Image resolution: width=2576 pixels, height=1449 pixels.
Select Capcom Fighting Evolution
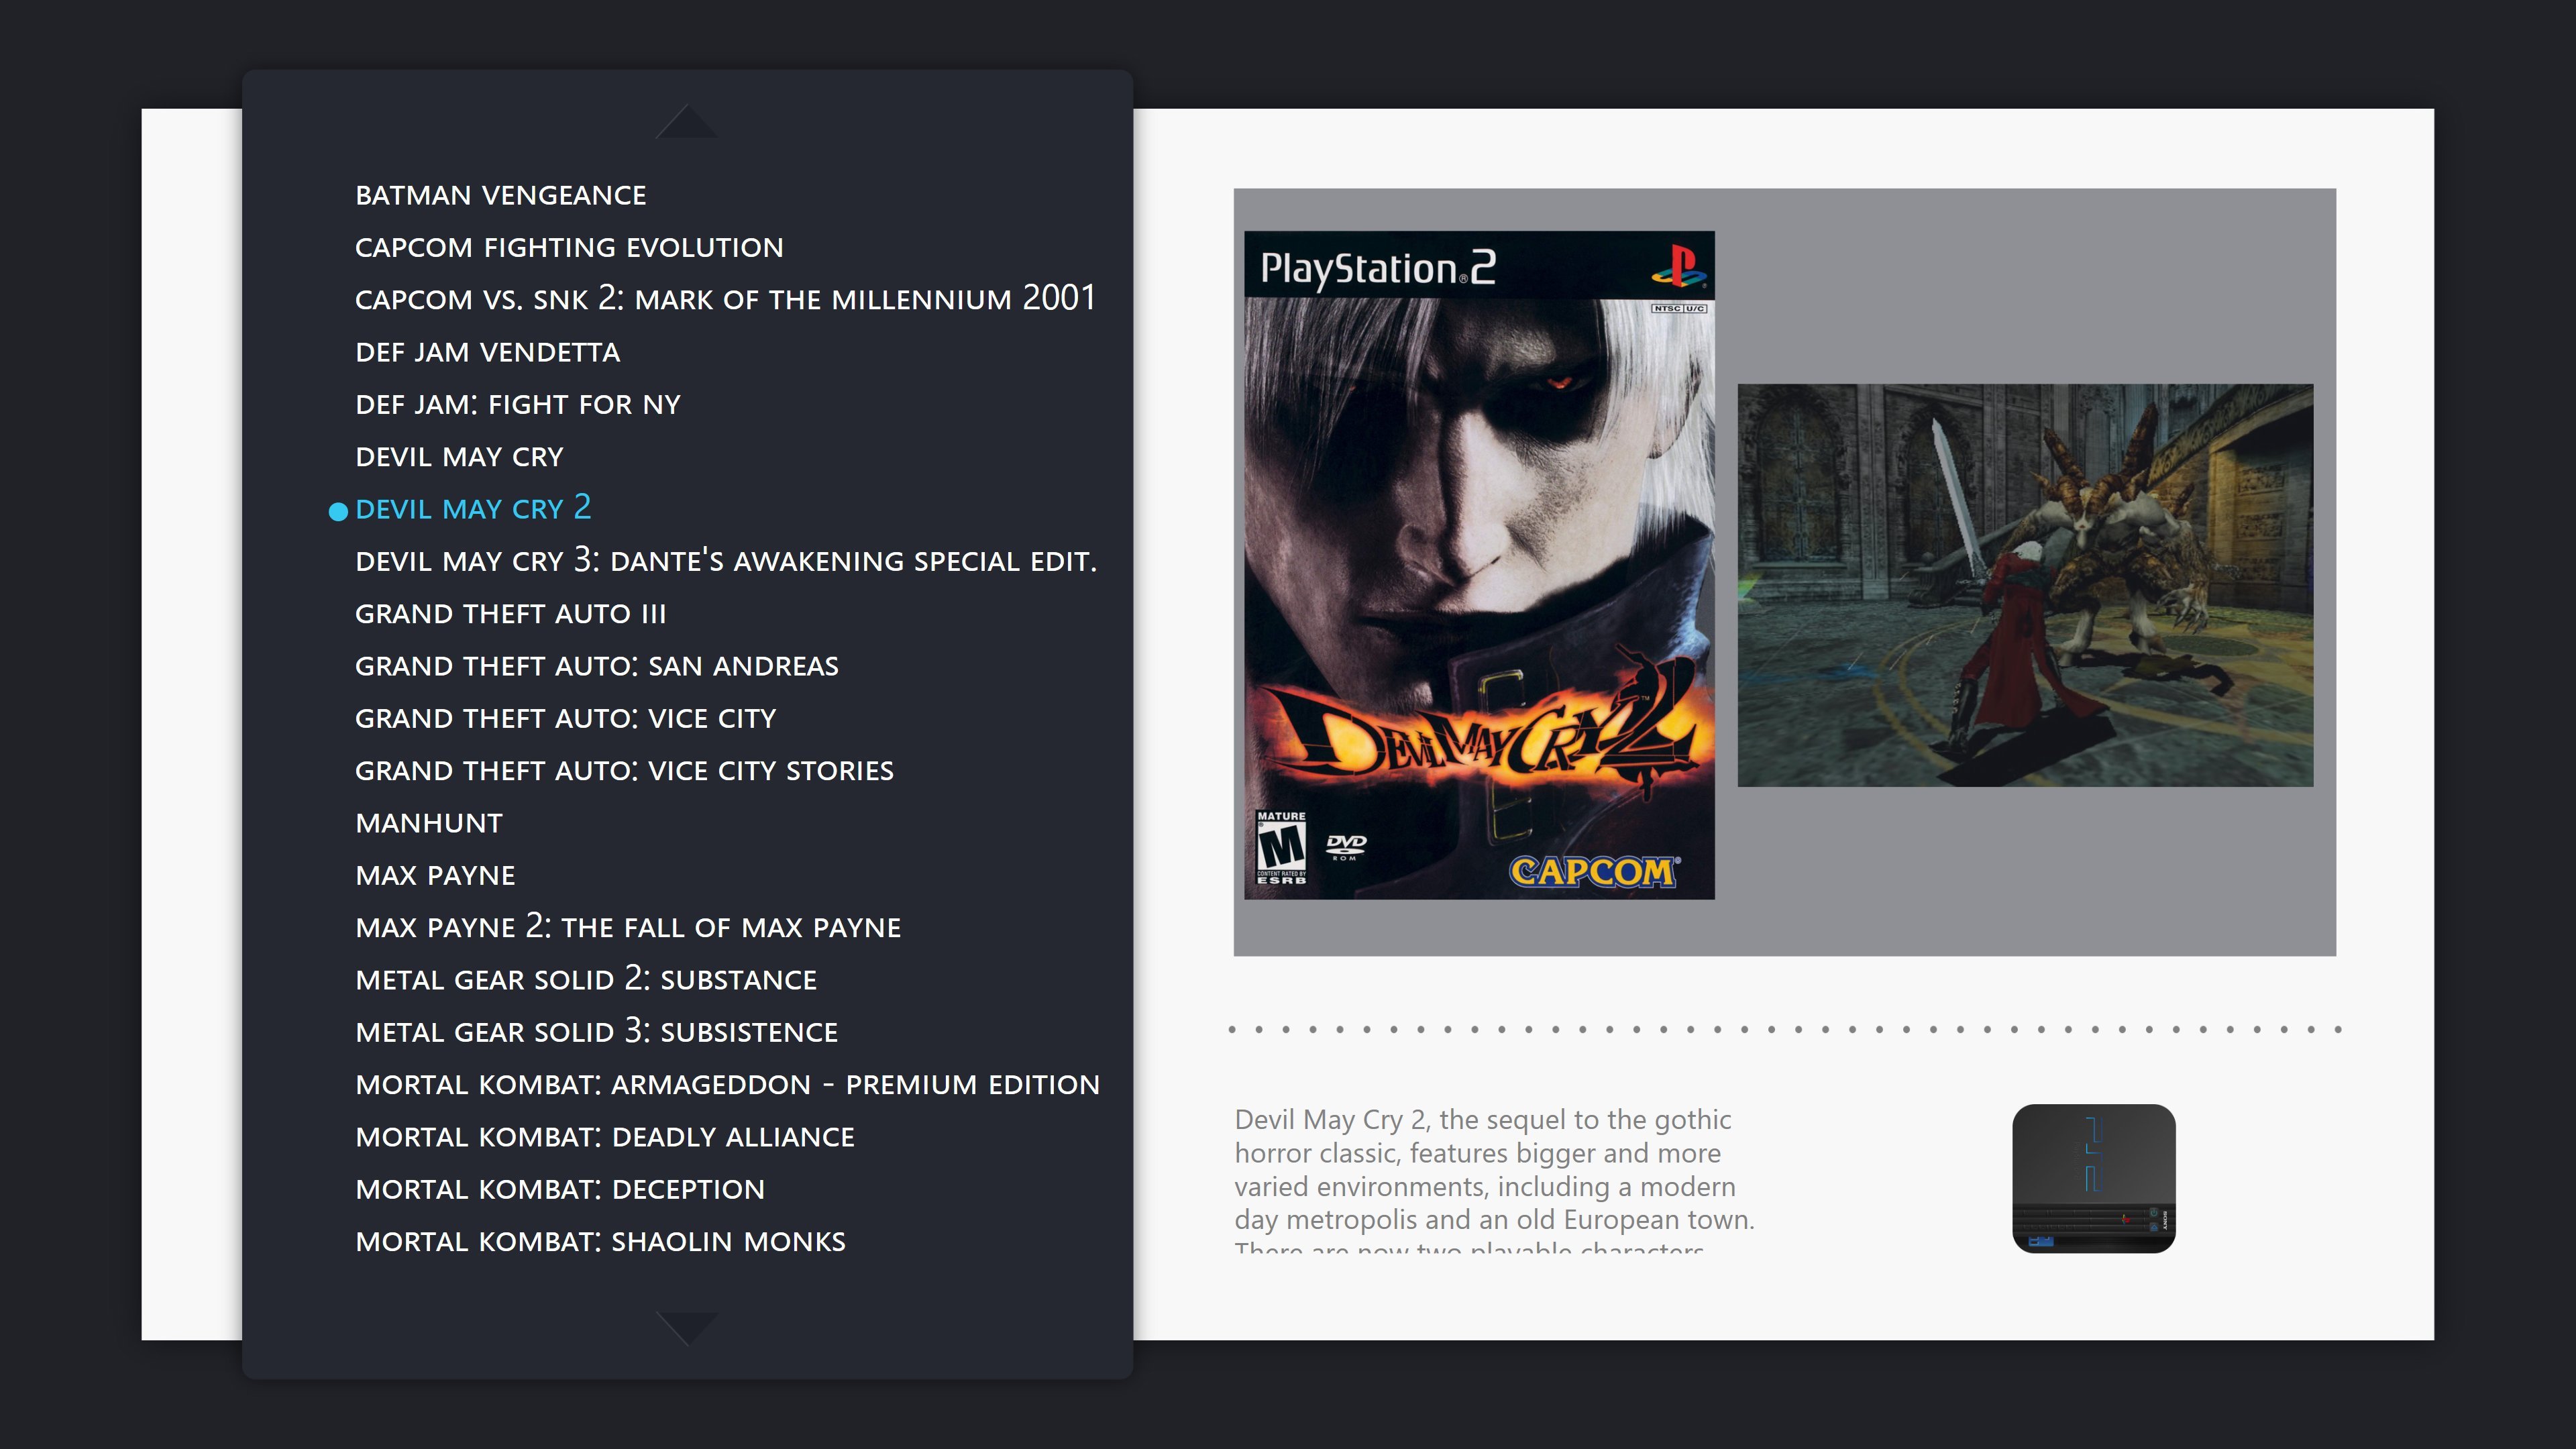click(569, 247)
